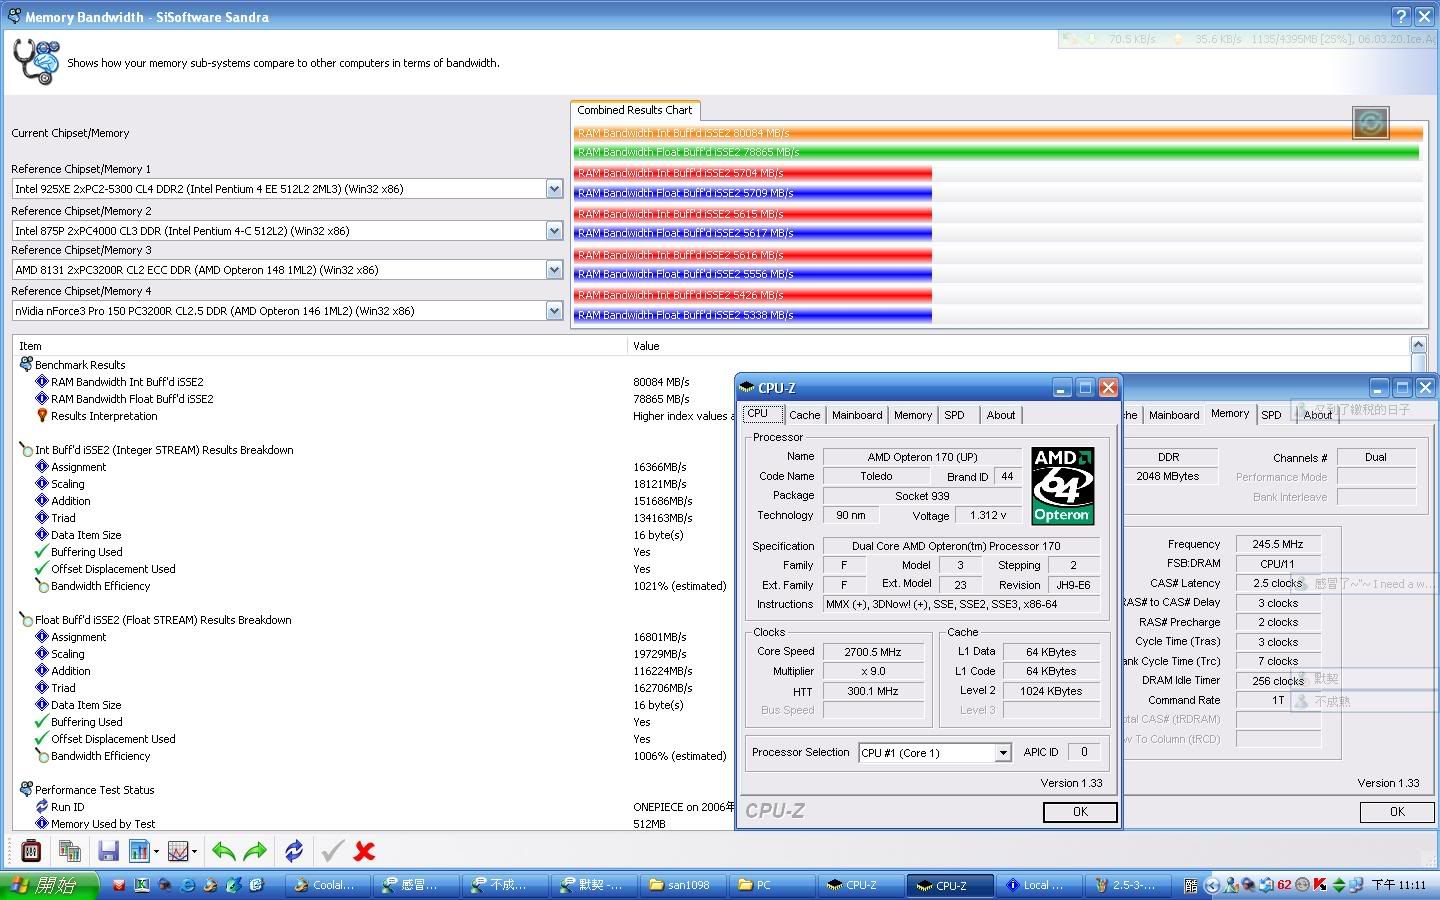Open Reference Chipset/Memory 3 dropdown
Screen dimensions: 1440x900
coord(554,270)
